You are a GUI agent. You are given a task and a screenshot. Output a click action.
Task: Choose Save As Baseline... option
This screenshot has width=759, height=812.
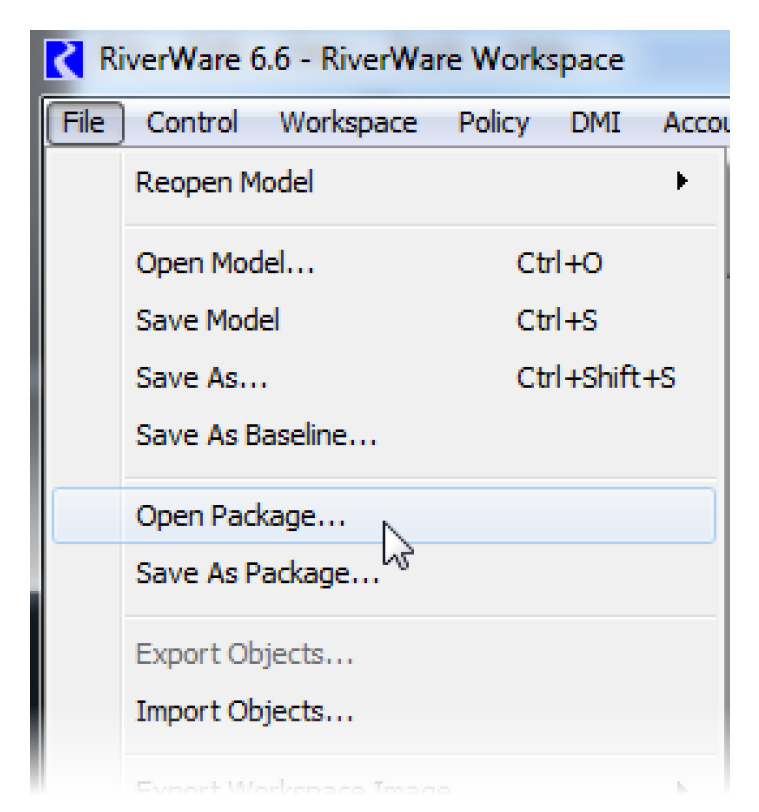pyautogui.click(x=256, y=436)
